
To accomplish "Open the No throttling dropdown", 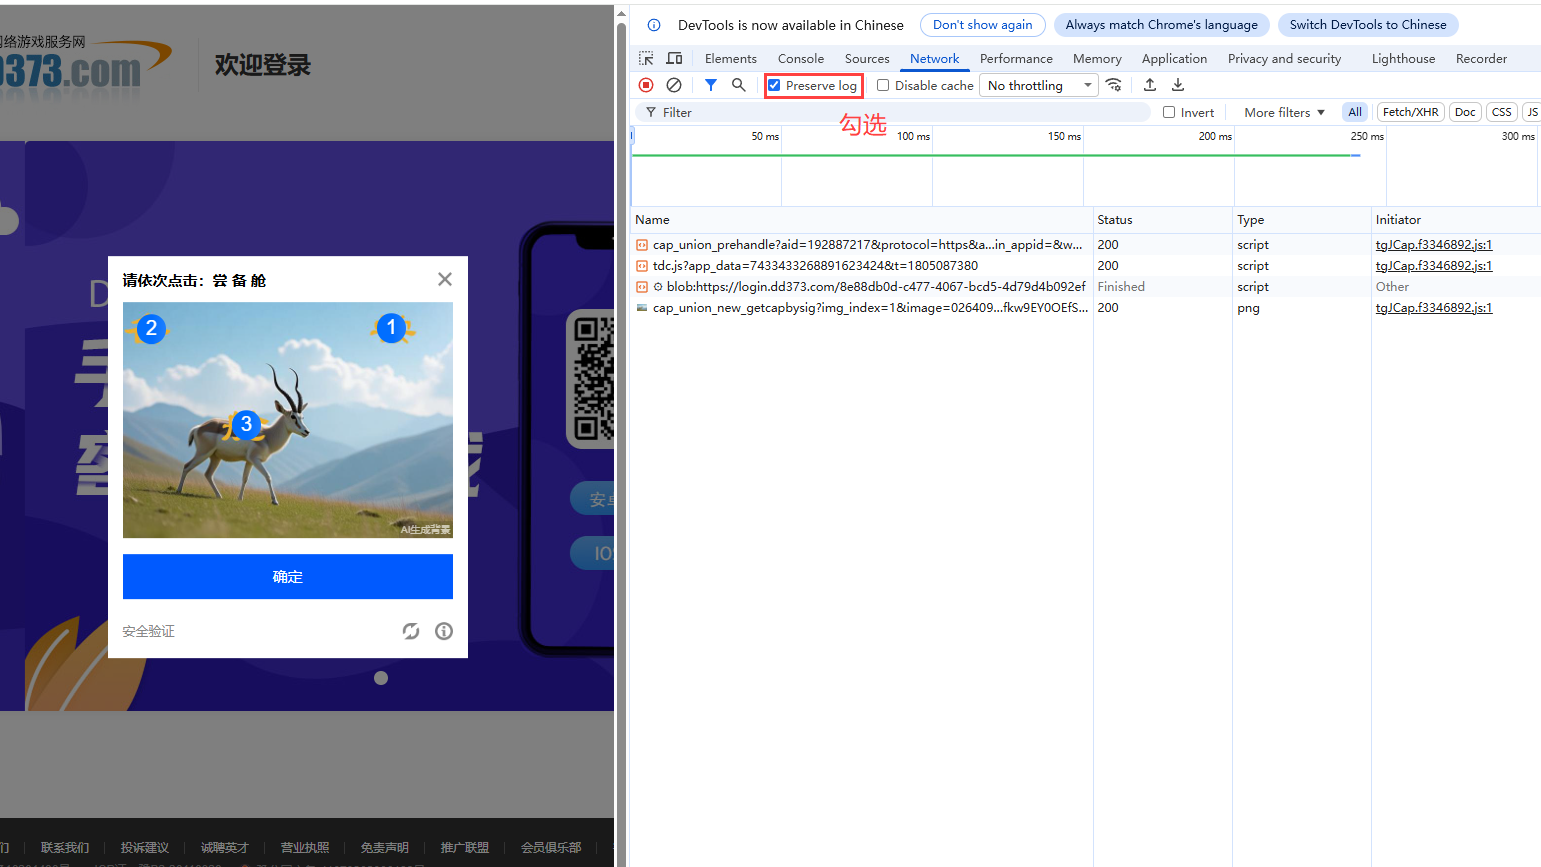I will click(1038, 85).
